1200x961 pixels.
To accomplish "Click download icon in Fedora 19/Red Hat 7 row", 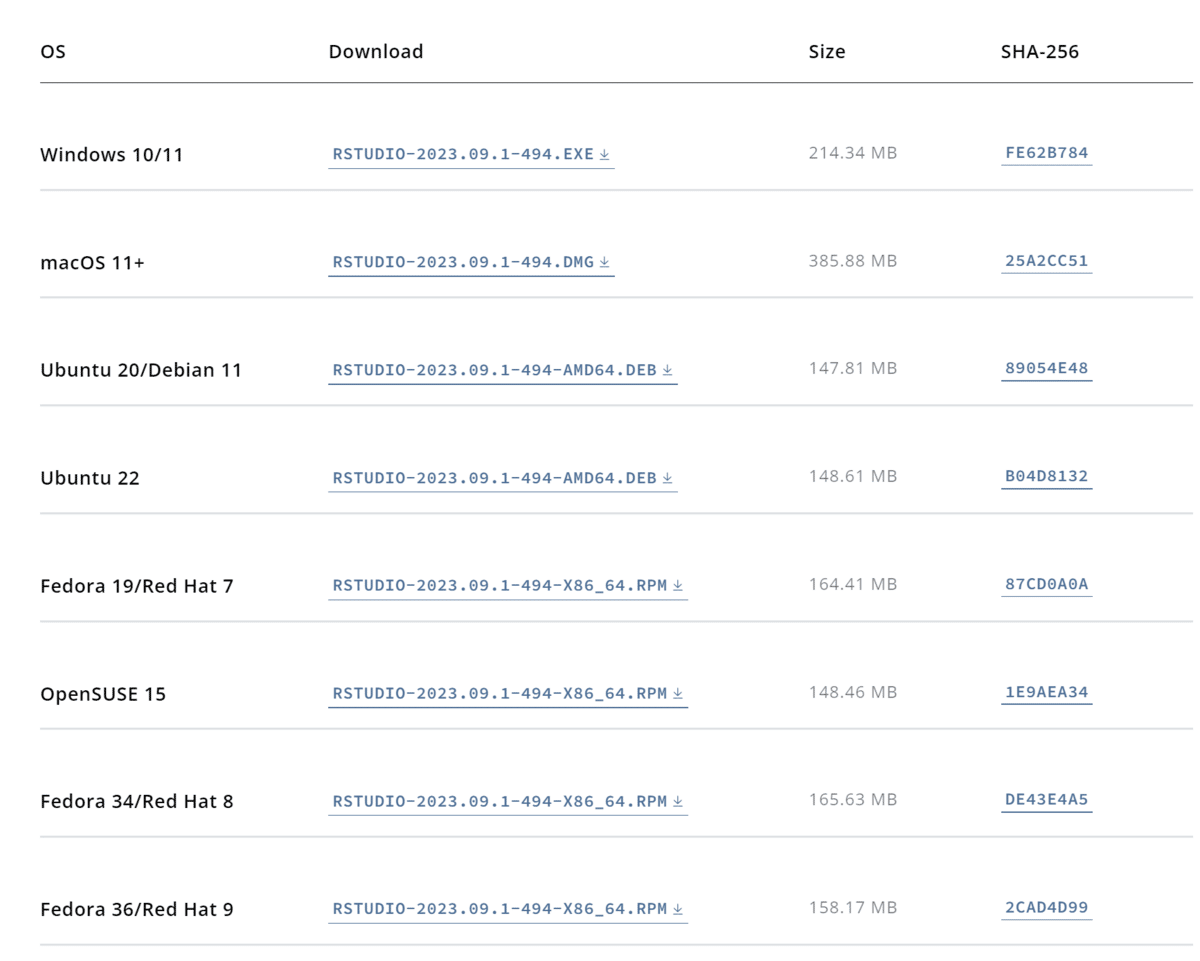I will click(678, 586).
